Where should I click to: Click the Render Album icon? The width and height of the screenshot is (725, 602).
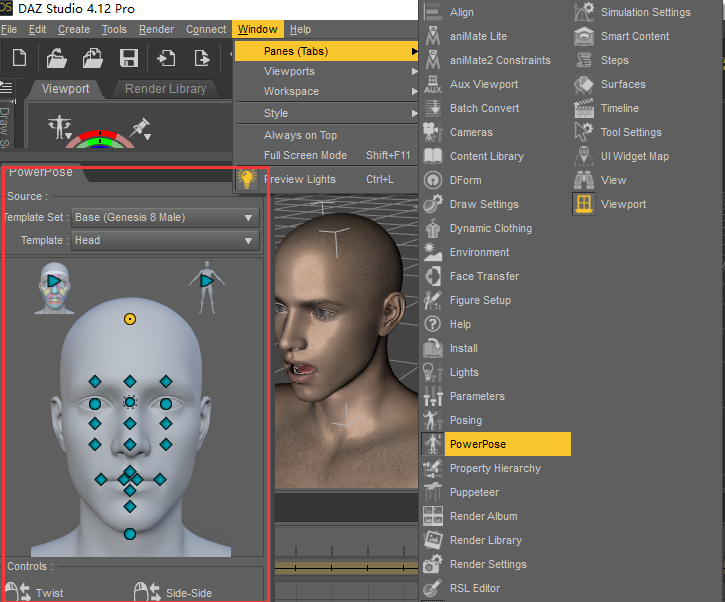tap(433, 516)
